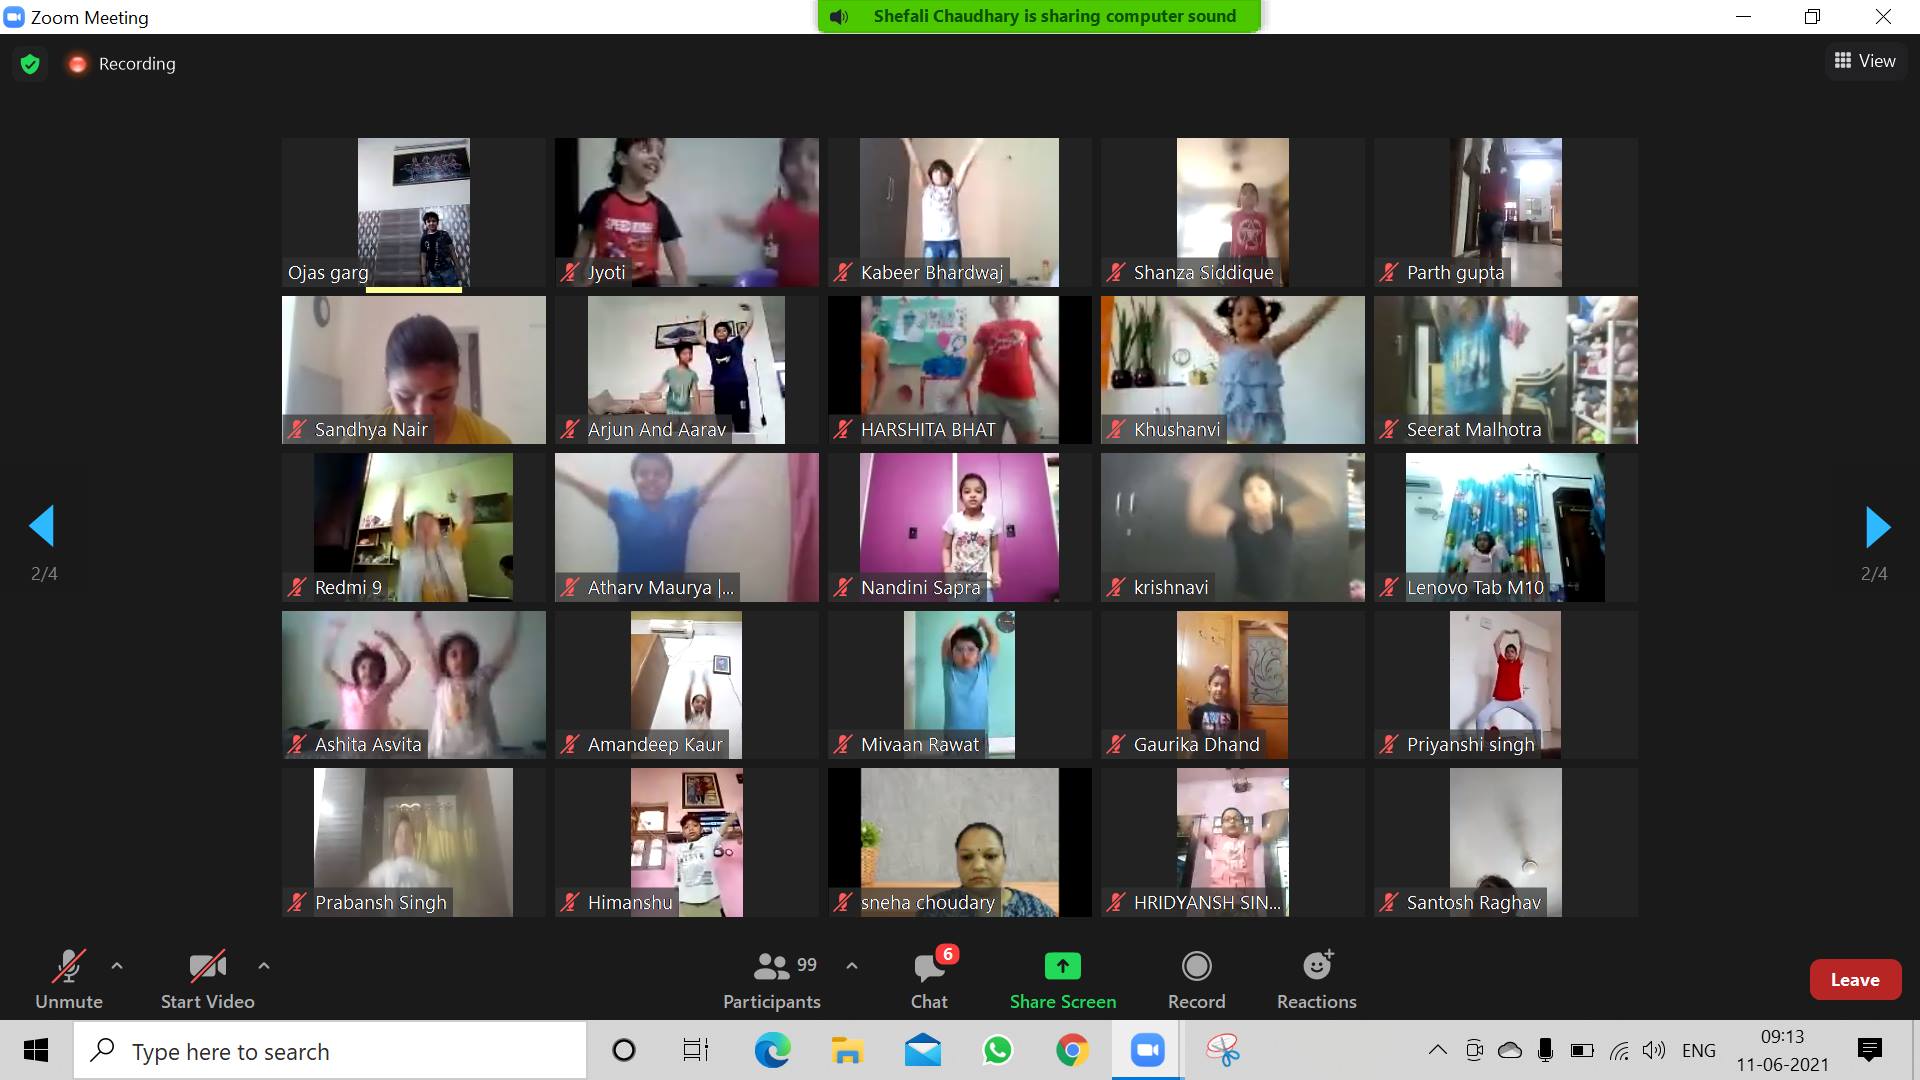Viewport: 1920px width, 1080px height.
Task: Open Task View on taskbar
Action: [x=696, y=1050]
